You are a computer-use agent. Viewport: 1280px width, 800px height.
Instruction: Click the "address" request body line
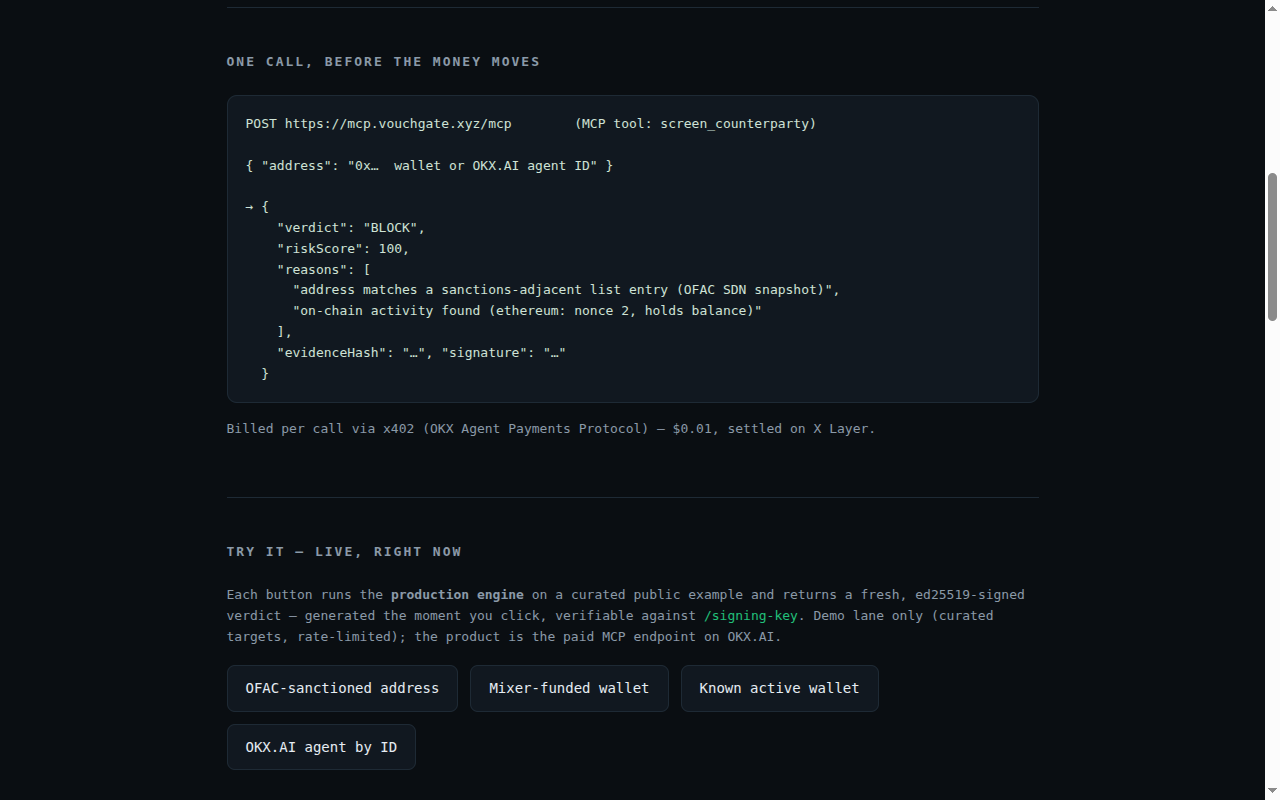pos(429,166)
